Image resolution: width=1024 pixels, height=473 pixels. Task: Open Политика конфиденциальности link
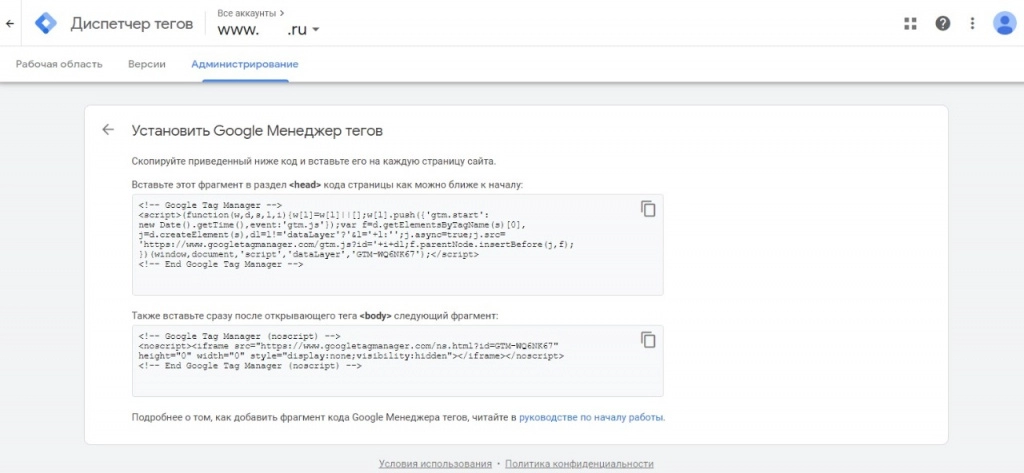point(579,464)
